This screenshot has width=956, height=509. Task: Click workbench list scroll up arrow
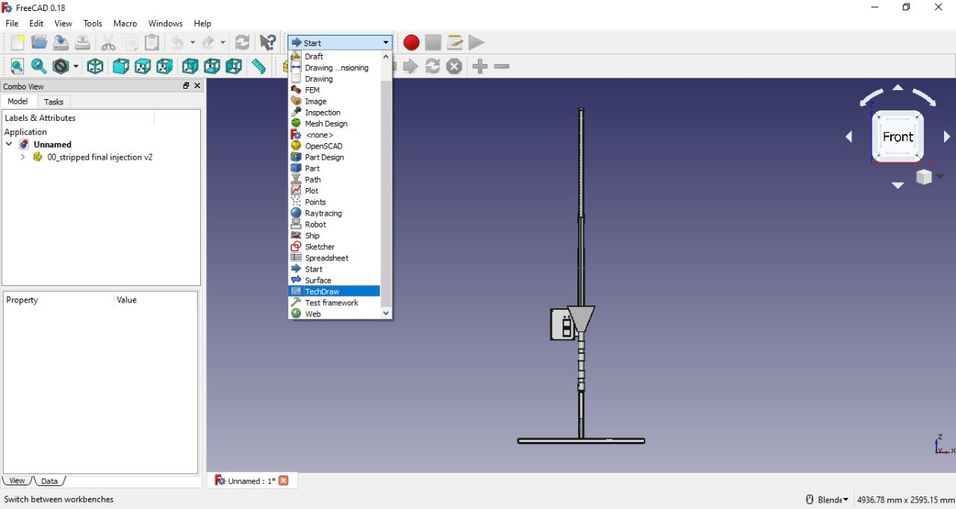click(x=386, y=57)
